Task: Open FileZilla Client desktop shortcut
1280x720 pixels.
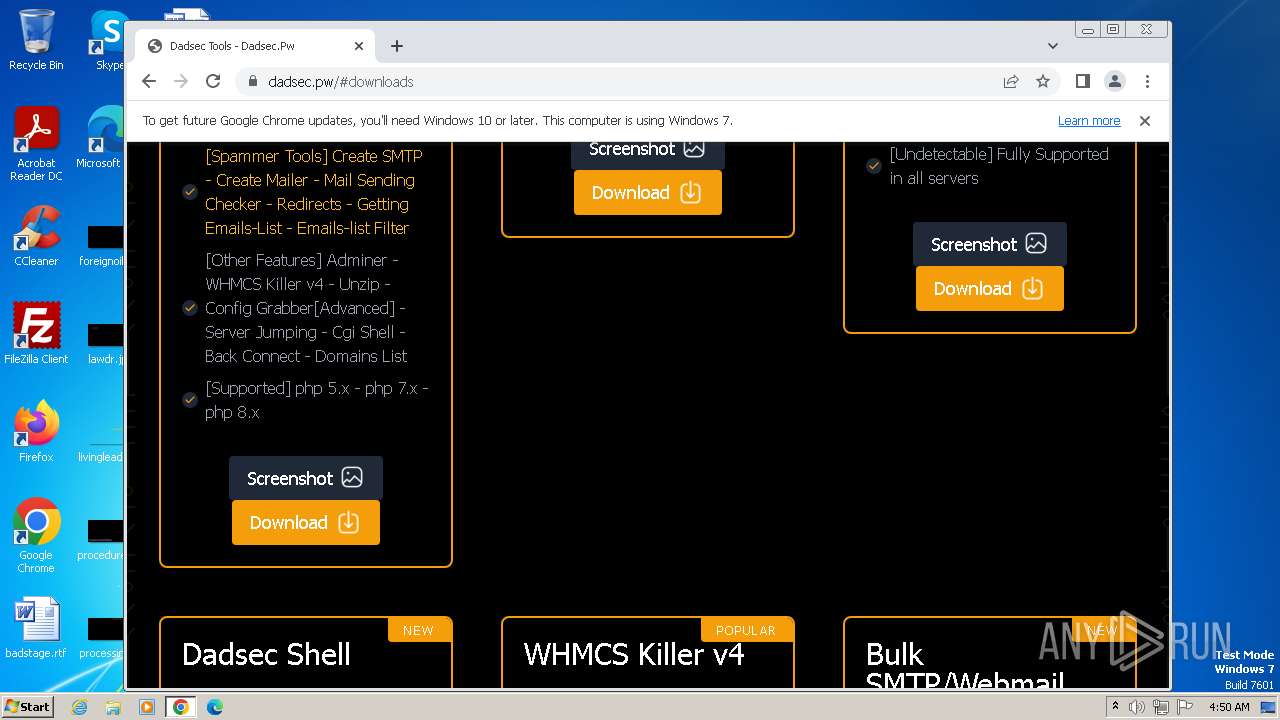Action: click(x=36, y=334)
